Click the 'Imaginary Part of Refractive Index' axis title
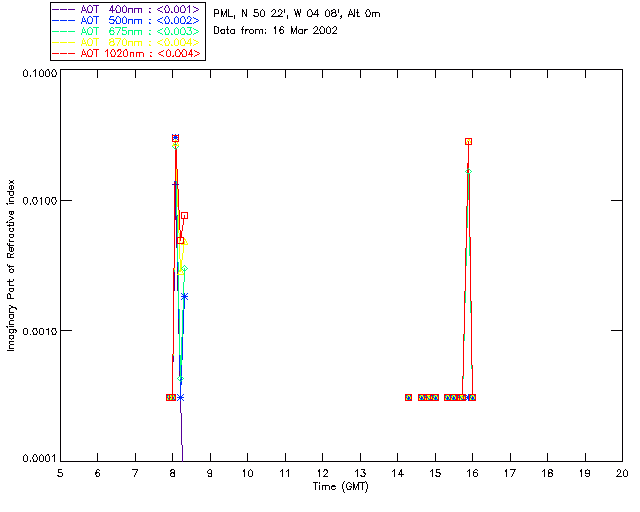The height and width of the screenshot is (512, 640). 11,265
